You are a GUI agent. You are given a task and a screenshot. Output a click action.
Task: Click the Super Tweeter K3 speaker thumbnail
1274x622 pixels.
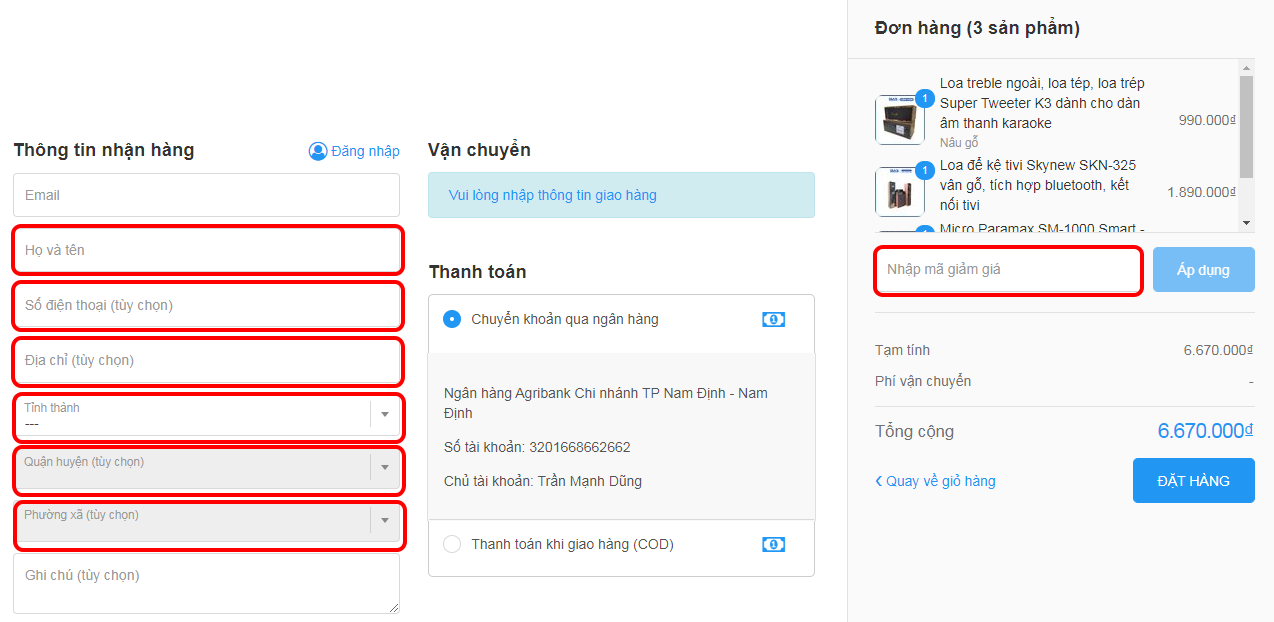click(x=900, y=120)
